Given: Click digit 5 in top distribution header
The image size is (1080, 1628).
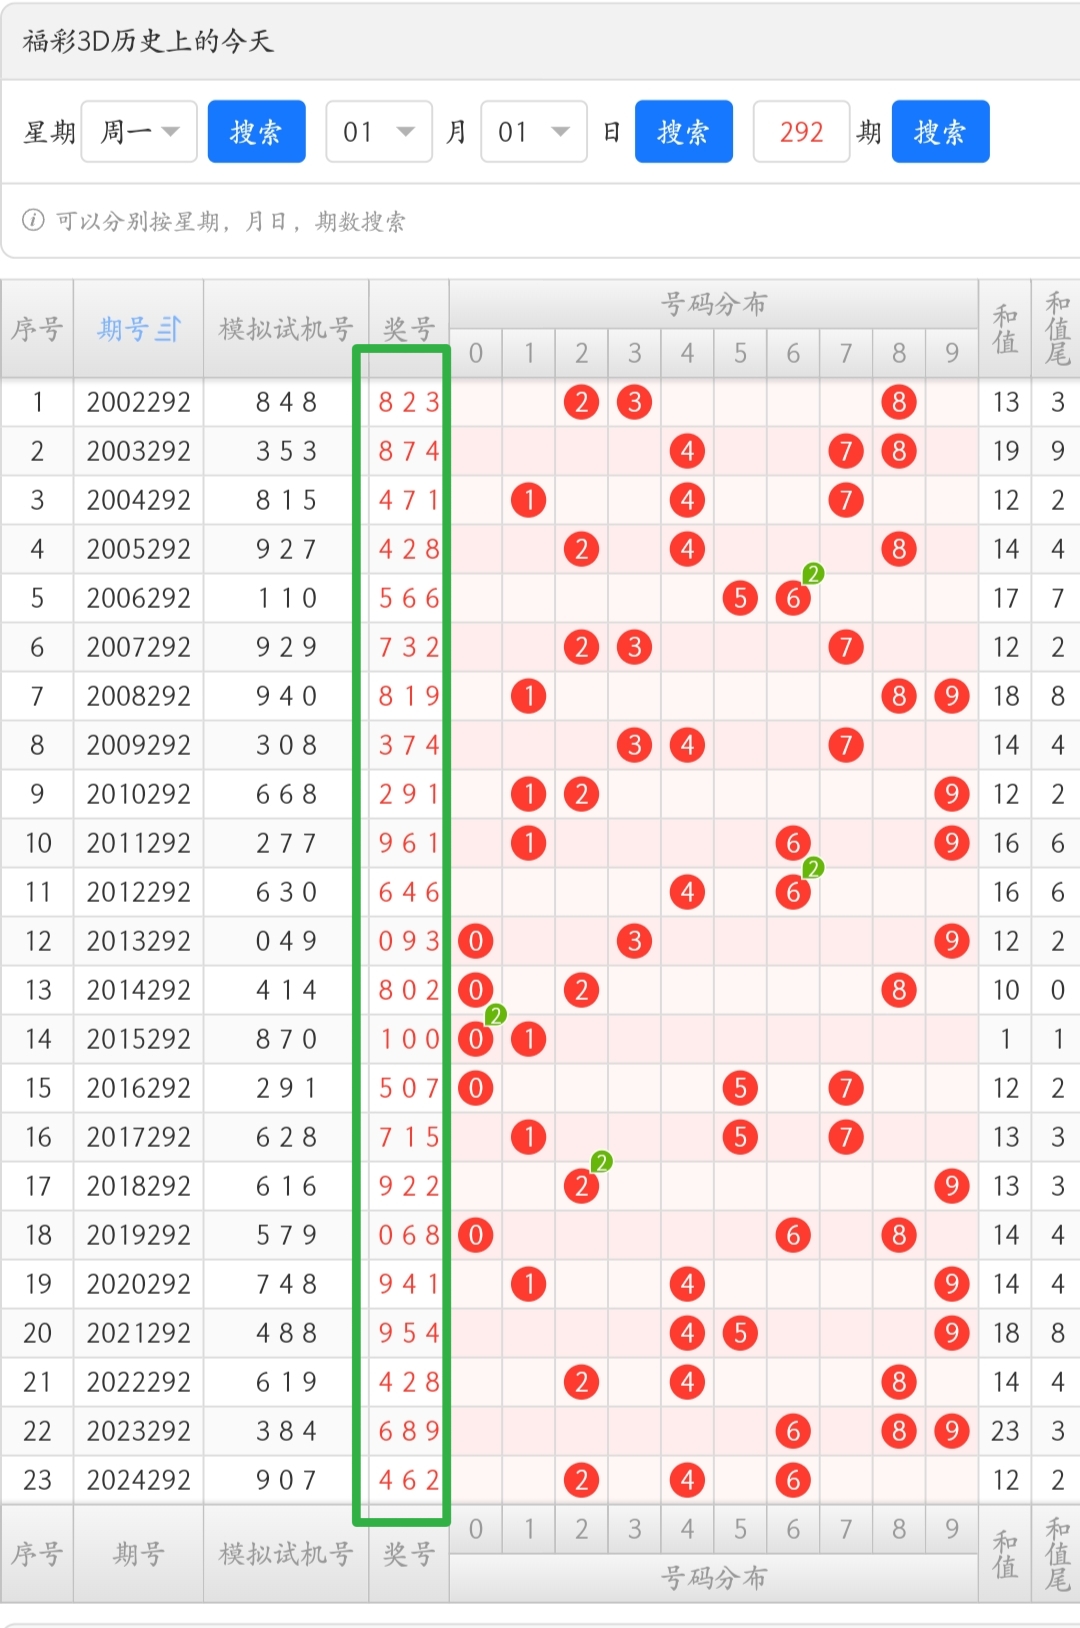Looking at the screenshot, I should tap(740, 353).
